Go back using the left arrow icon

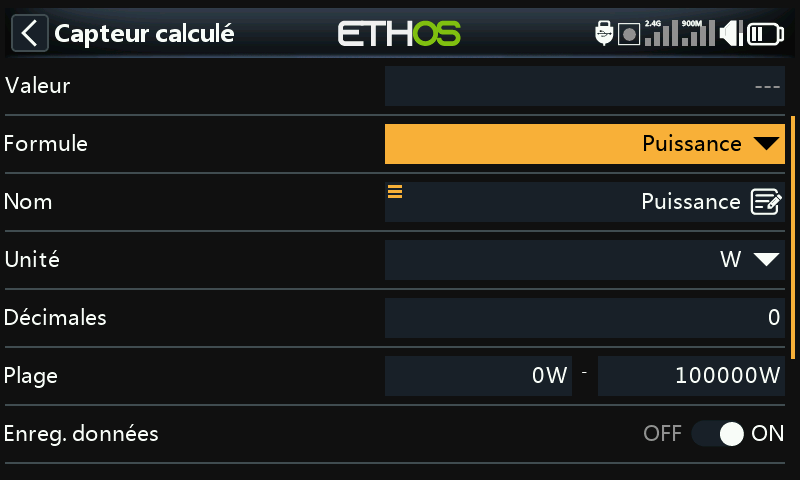click(30, 33)
